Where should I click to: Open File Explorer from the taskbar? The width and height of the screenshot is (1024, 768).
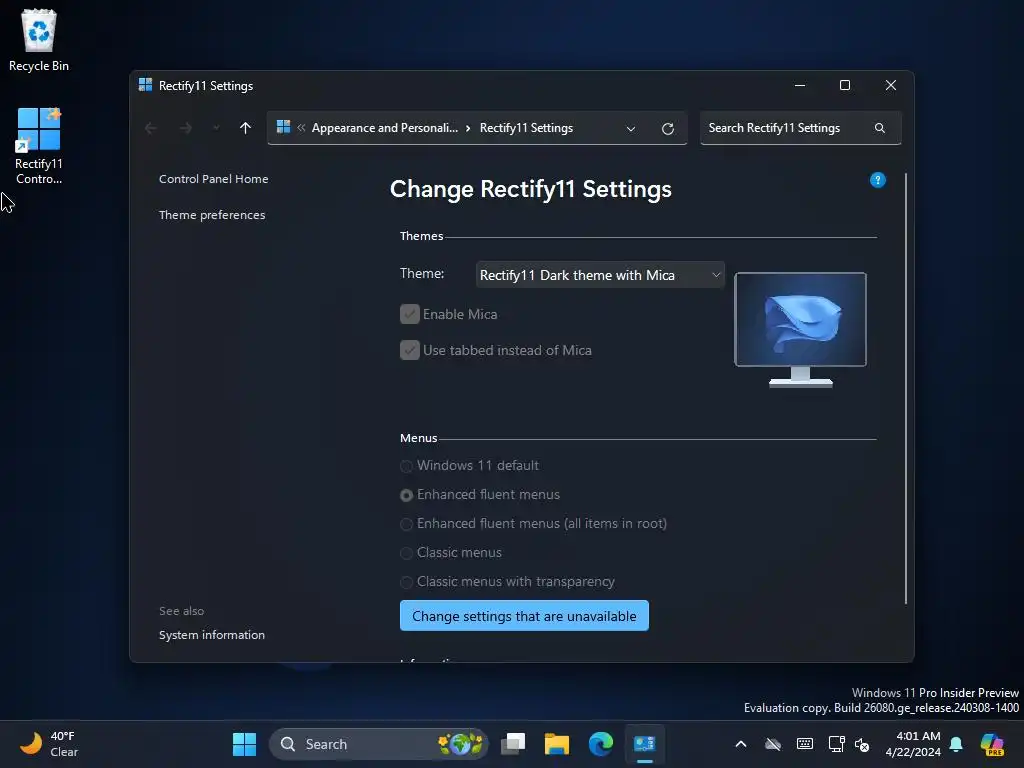click(557, 744)
